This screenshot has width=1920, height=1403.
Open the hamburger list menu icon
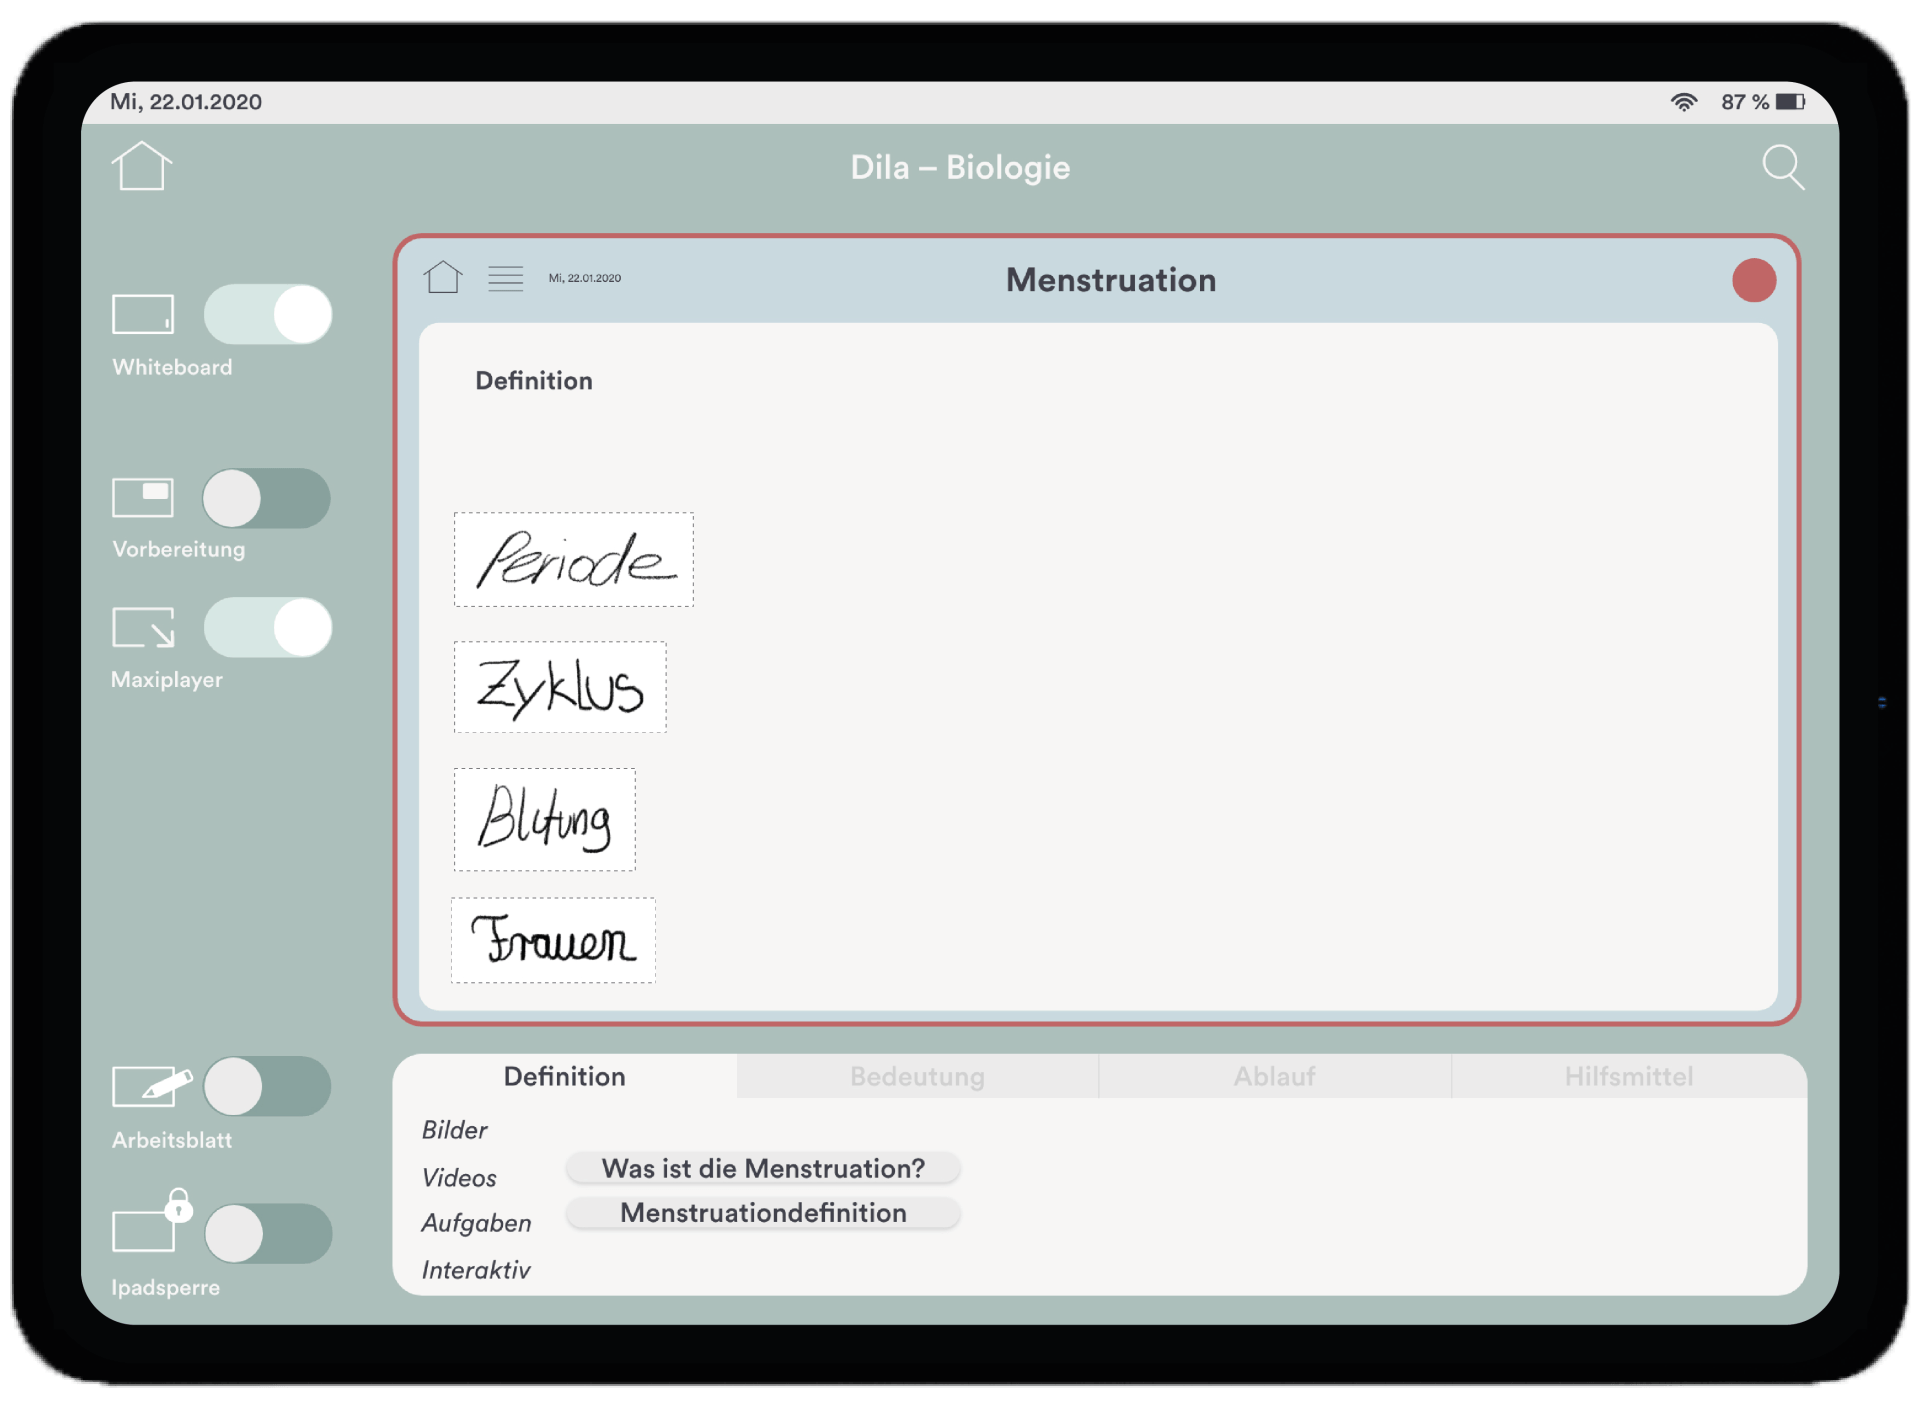click(505, 278)
